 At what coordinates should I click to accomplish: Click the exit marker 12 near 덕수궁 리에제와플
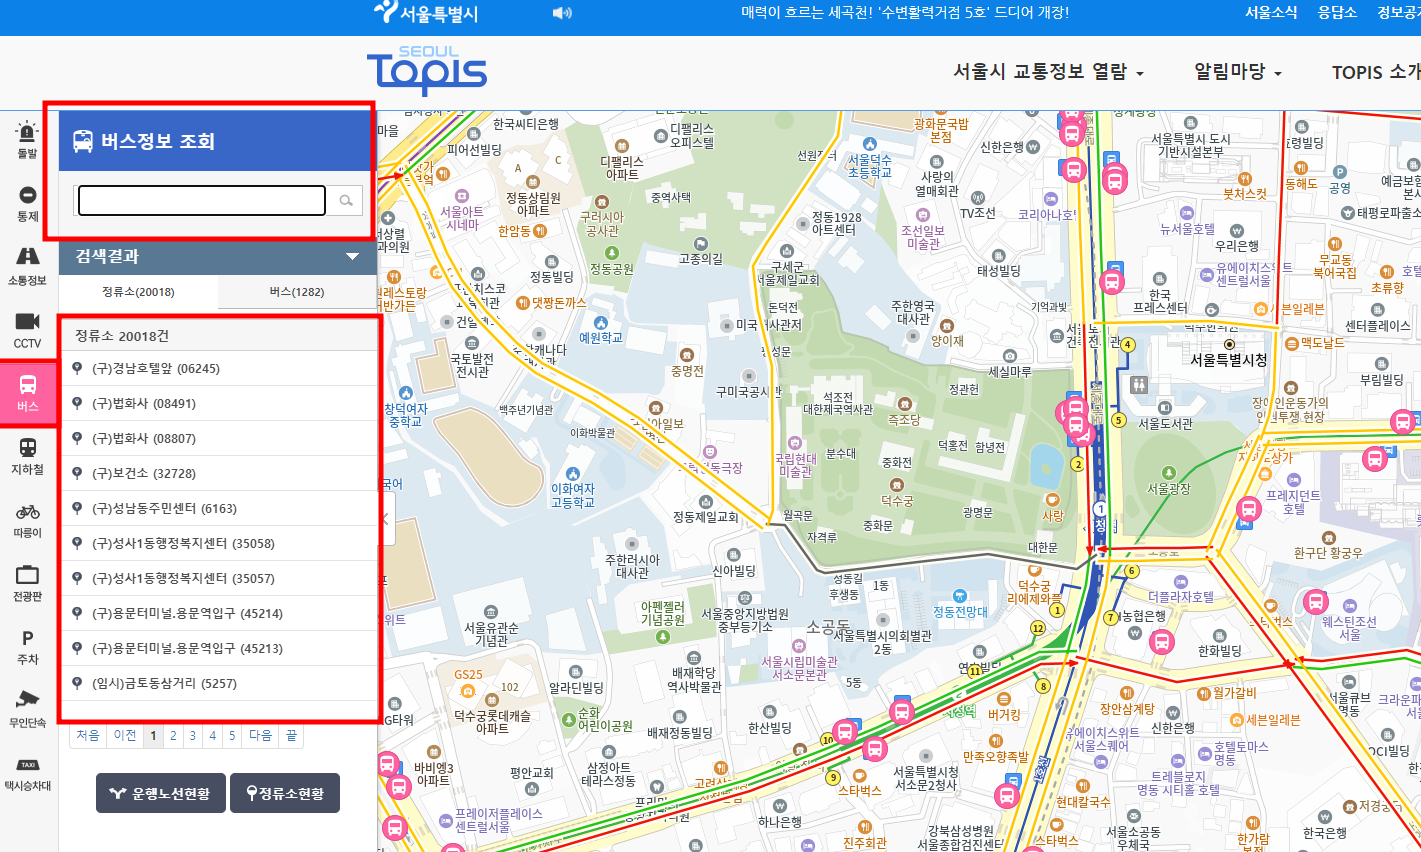[x=1038, y=628]
